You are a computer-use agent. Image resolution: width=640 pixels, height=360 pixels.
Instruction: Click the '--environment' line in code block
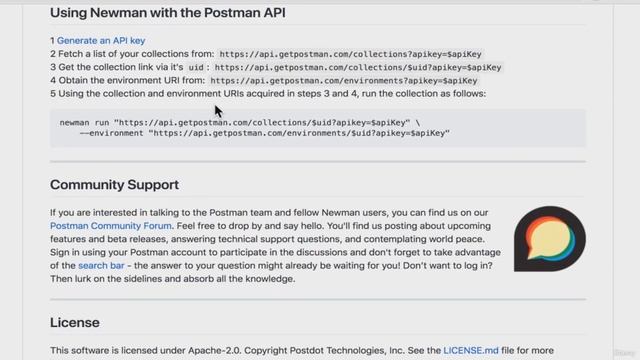[264, 133]
